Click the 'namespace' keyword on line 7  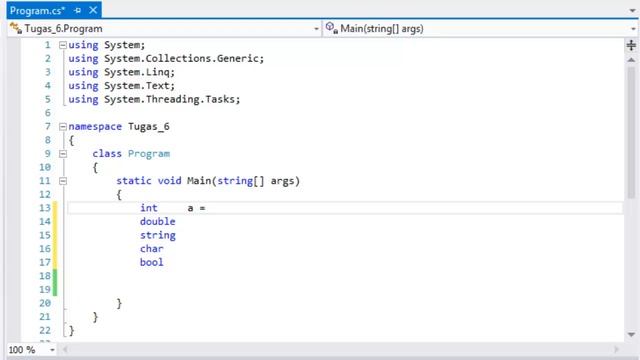(95, 127)
